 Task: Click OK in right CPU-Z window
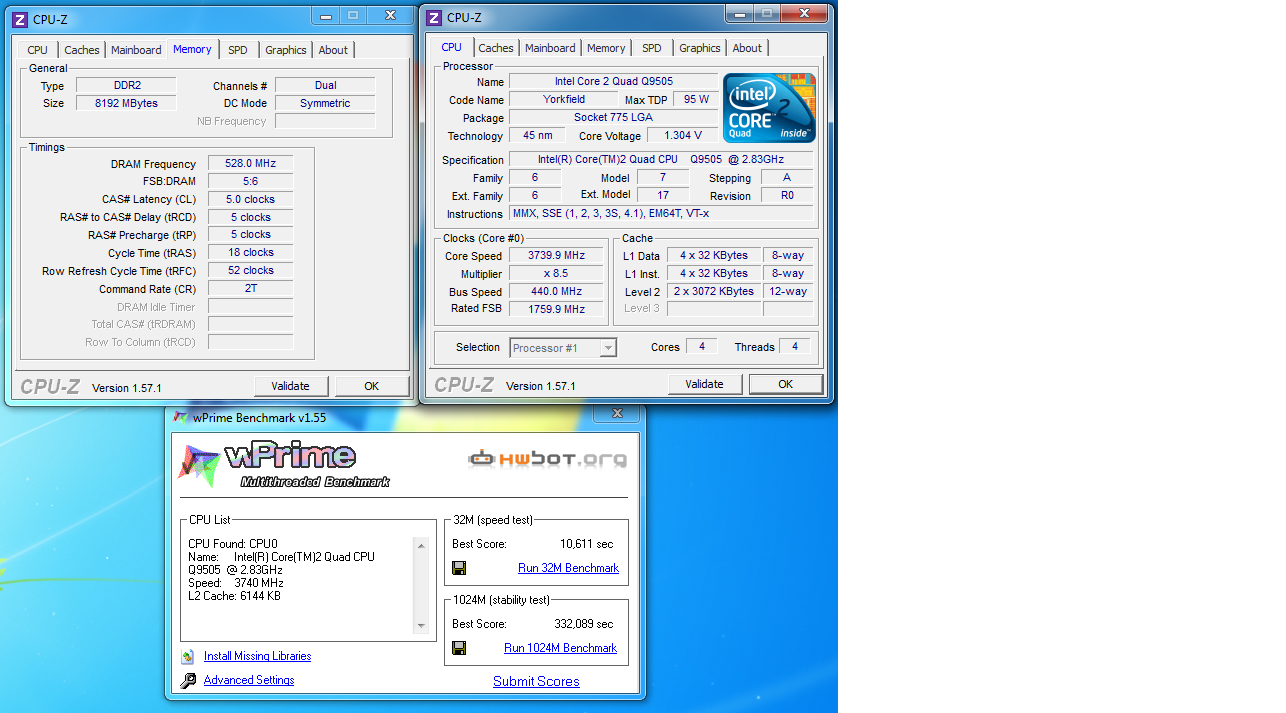tap(786, 384)
